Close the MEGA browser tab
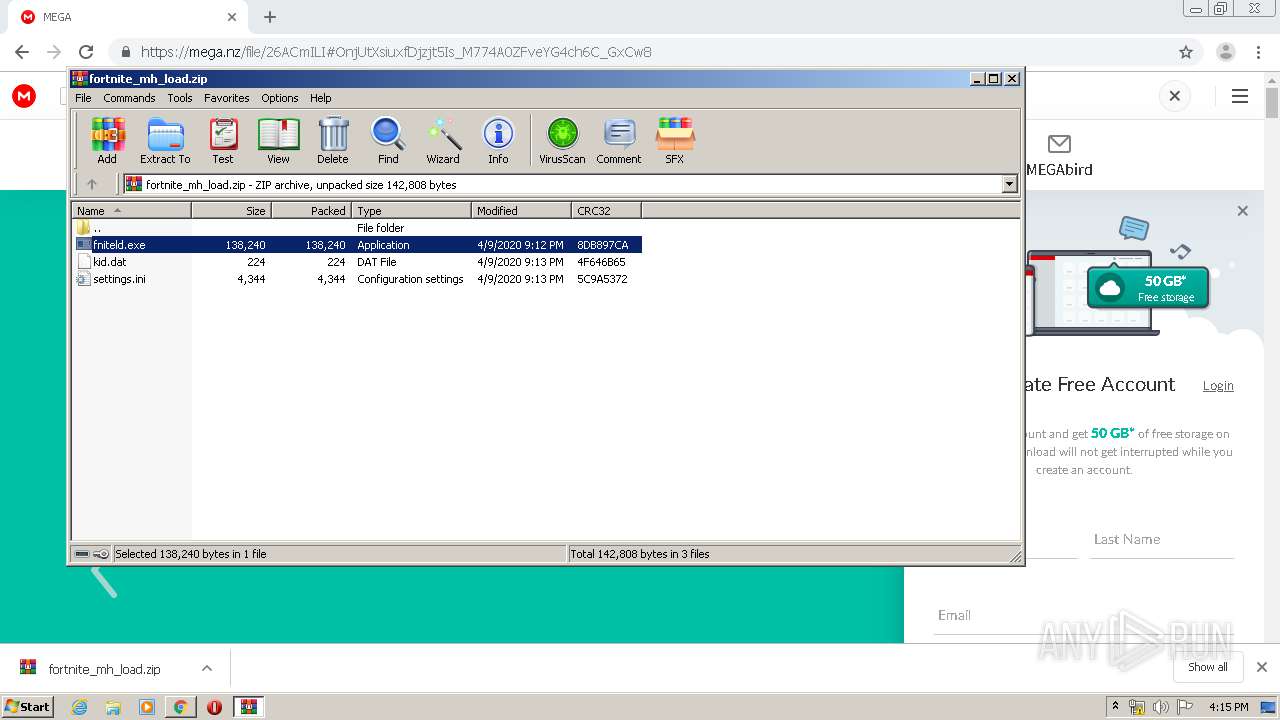The width and height of the screenshot is (1280, 720). pyautogui.click(x=232, y=17)
